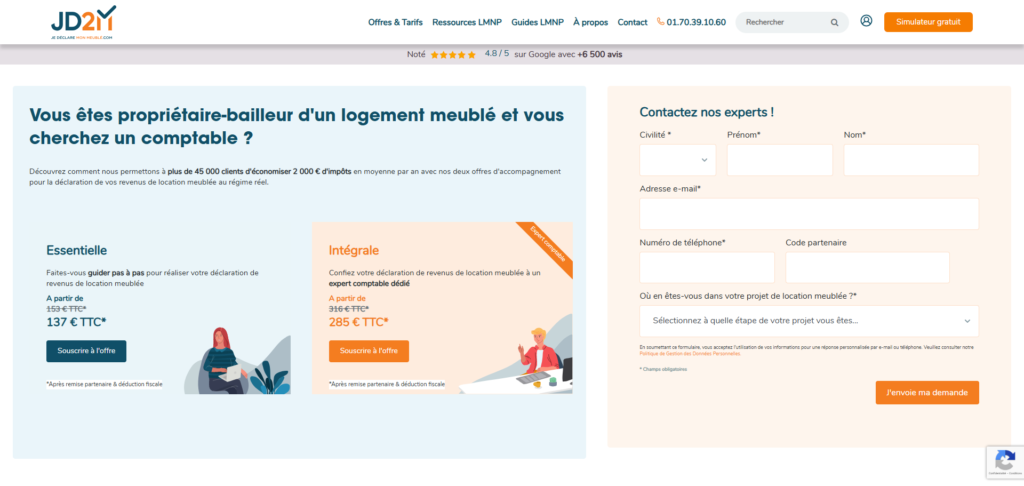This screenshot has height=486, width=1024.
Task: Click the JD2M logo
Action: (83, 22)
